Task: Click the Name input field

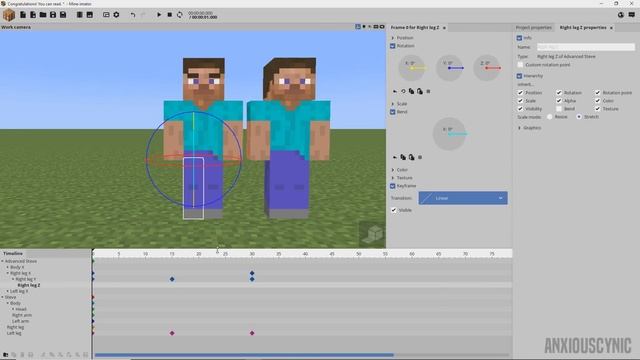Action: pyautogui.click(x=586, y=47)
